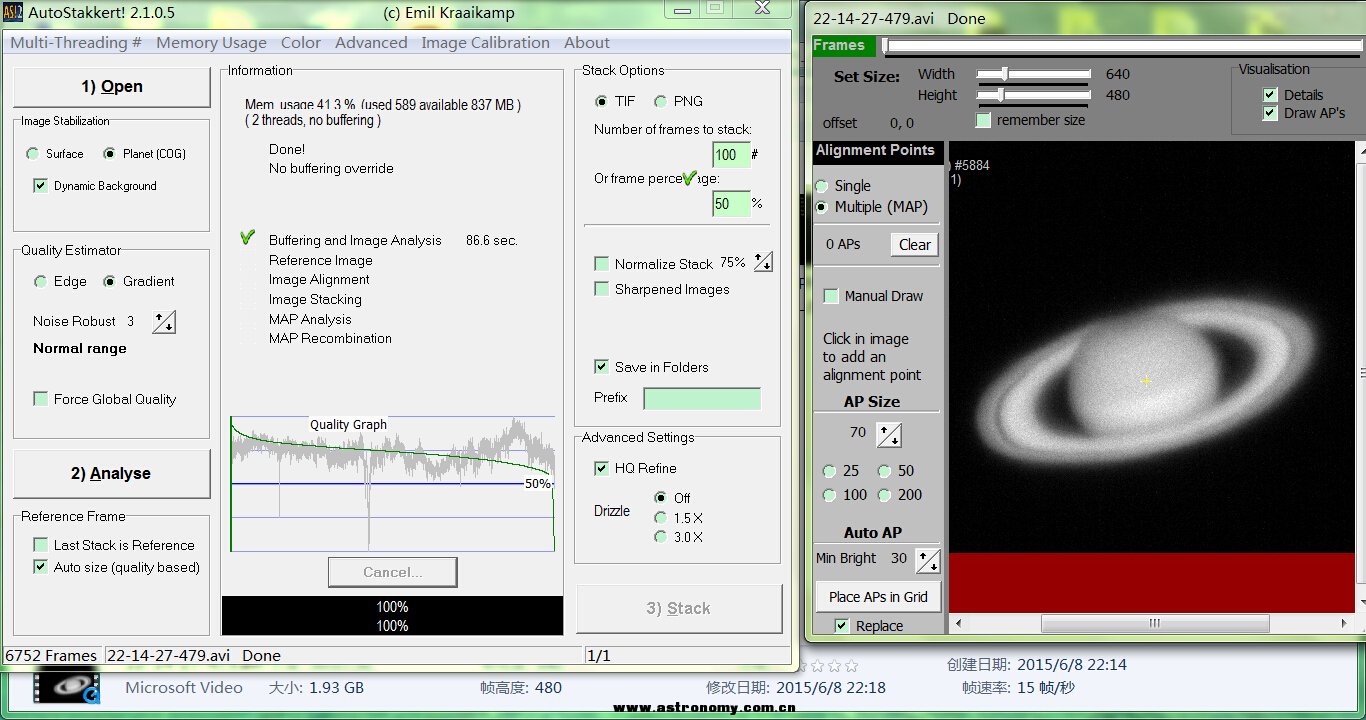This screenshot has height=720, width=1366.
Task: Click the horizontal scrollbar under Saturn image
Action: pos(1154,623)
